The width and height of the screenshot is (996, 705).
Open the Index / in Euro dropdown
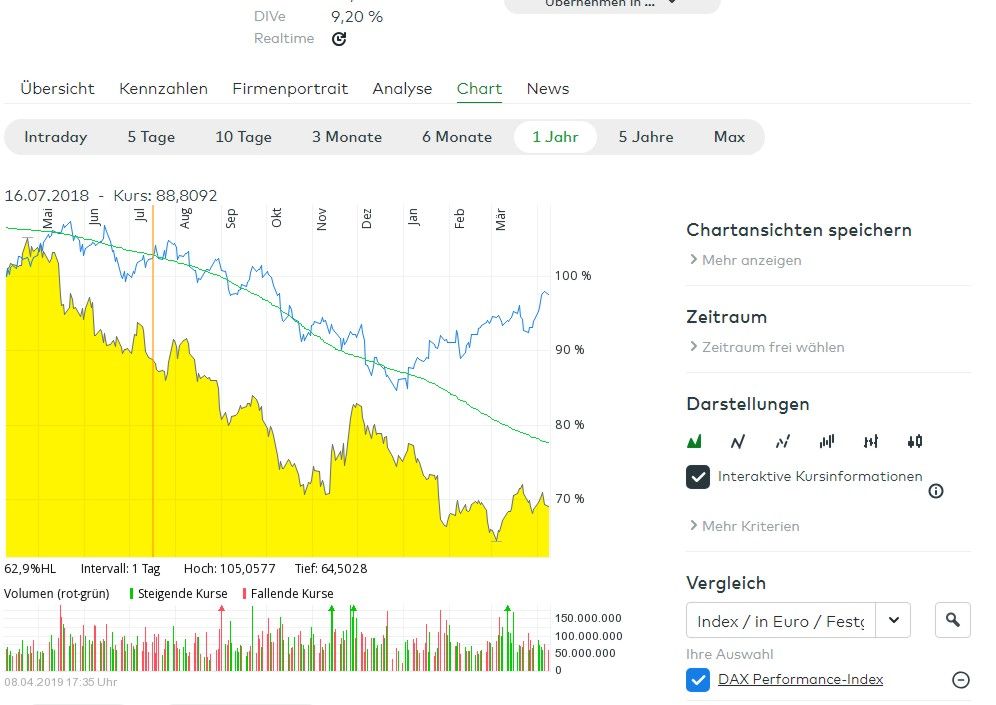(893, 619)
